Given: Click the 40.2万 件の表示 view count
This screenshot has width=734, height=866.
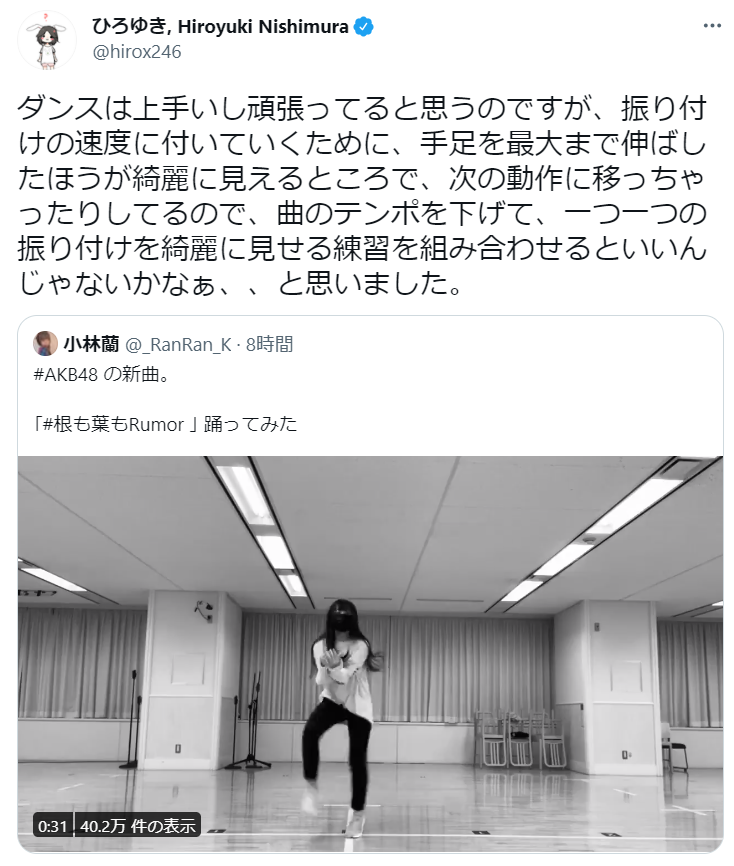Looking at the screenshot, I should click(x=138, y=826).
